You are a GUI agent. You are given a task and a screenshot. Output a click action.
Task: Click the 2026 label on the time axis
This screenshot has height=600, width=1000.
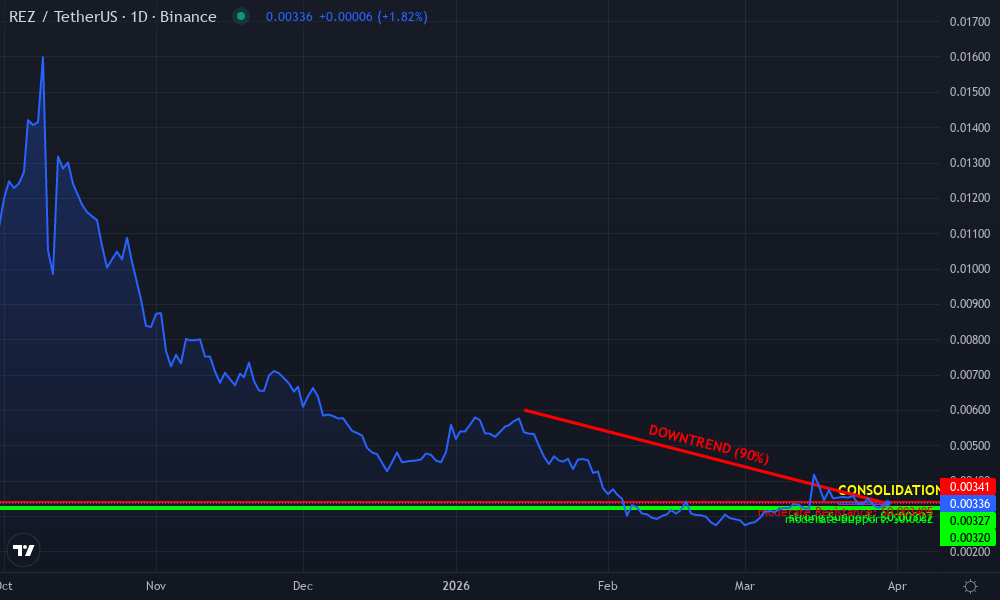pyautogui.click(x=456, y=586)
